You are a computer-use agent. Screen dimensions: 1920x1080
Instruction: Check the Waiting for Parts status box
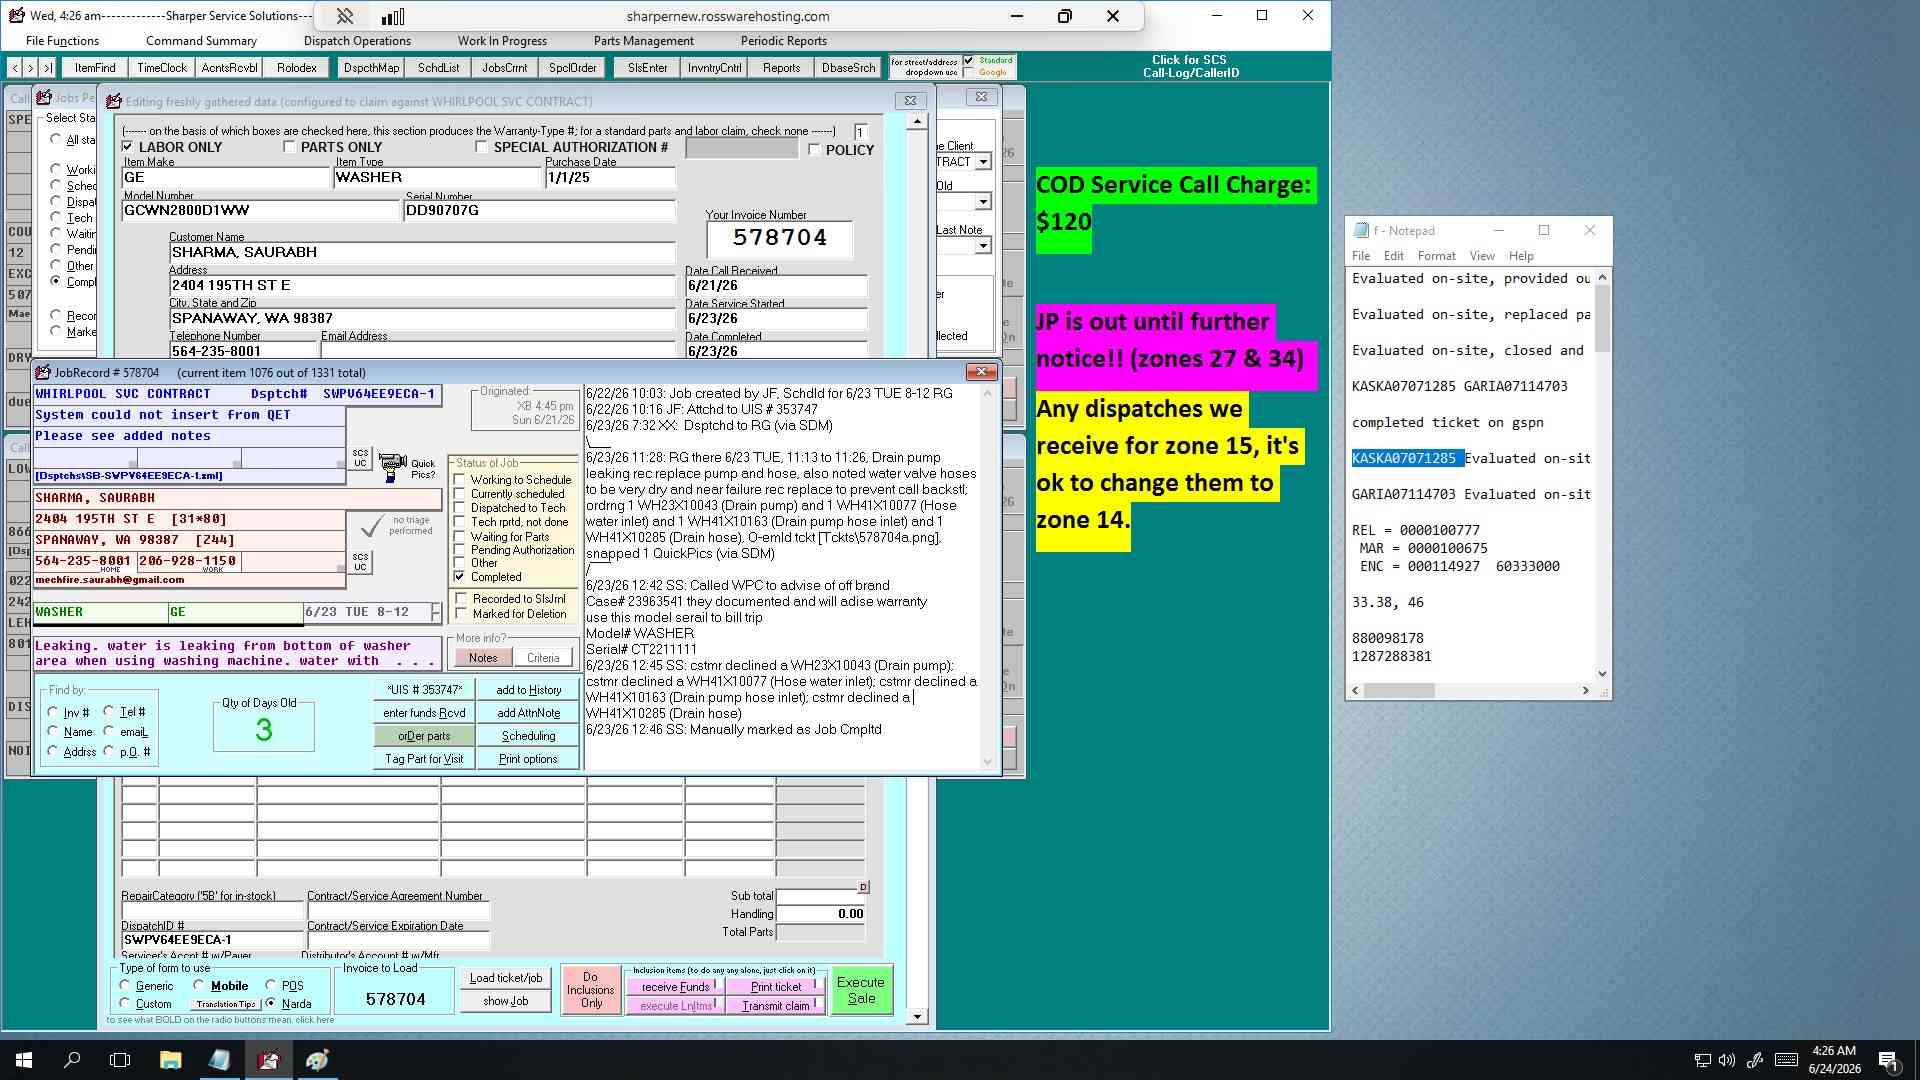point(460,536)
